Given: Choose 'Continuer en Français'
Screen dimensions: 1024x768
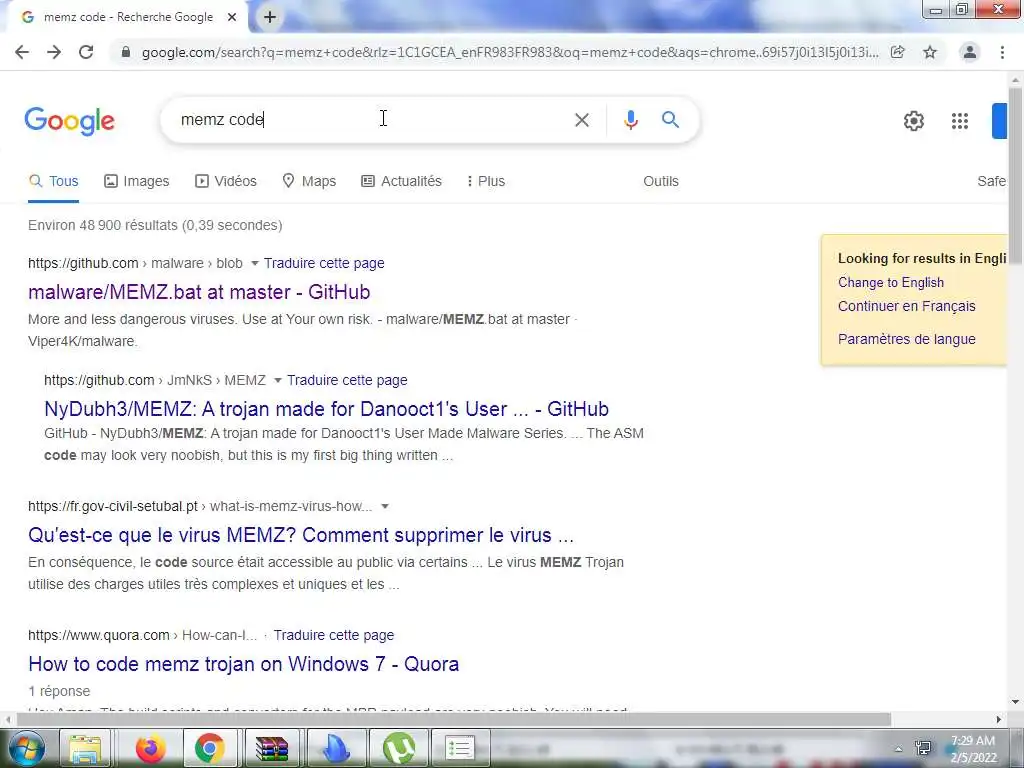Looking at the screenshot, I should pyautogui.click(x=906, y=306).
